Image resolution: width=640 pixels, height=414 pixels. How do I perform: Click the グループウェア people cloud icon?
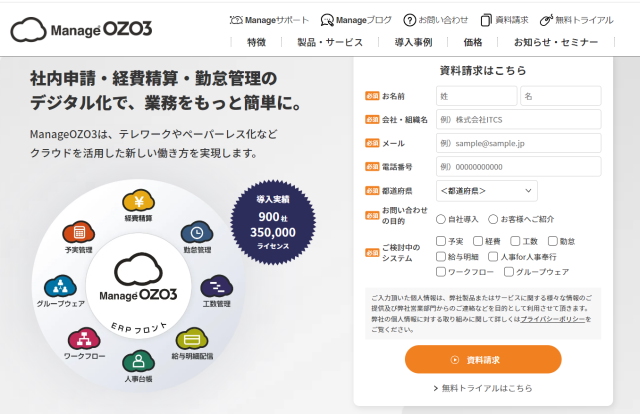60,286
